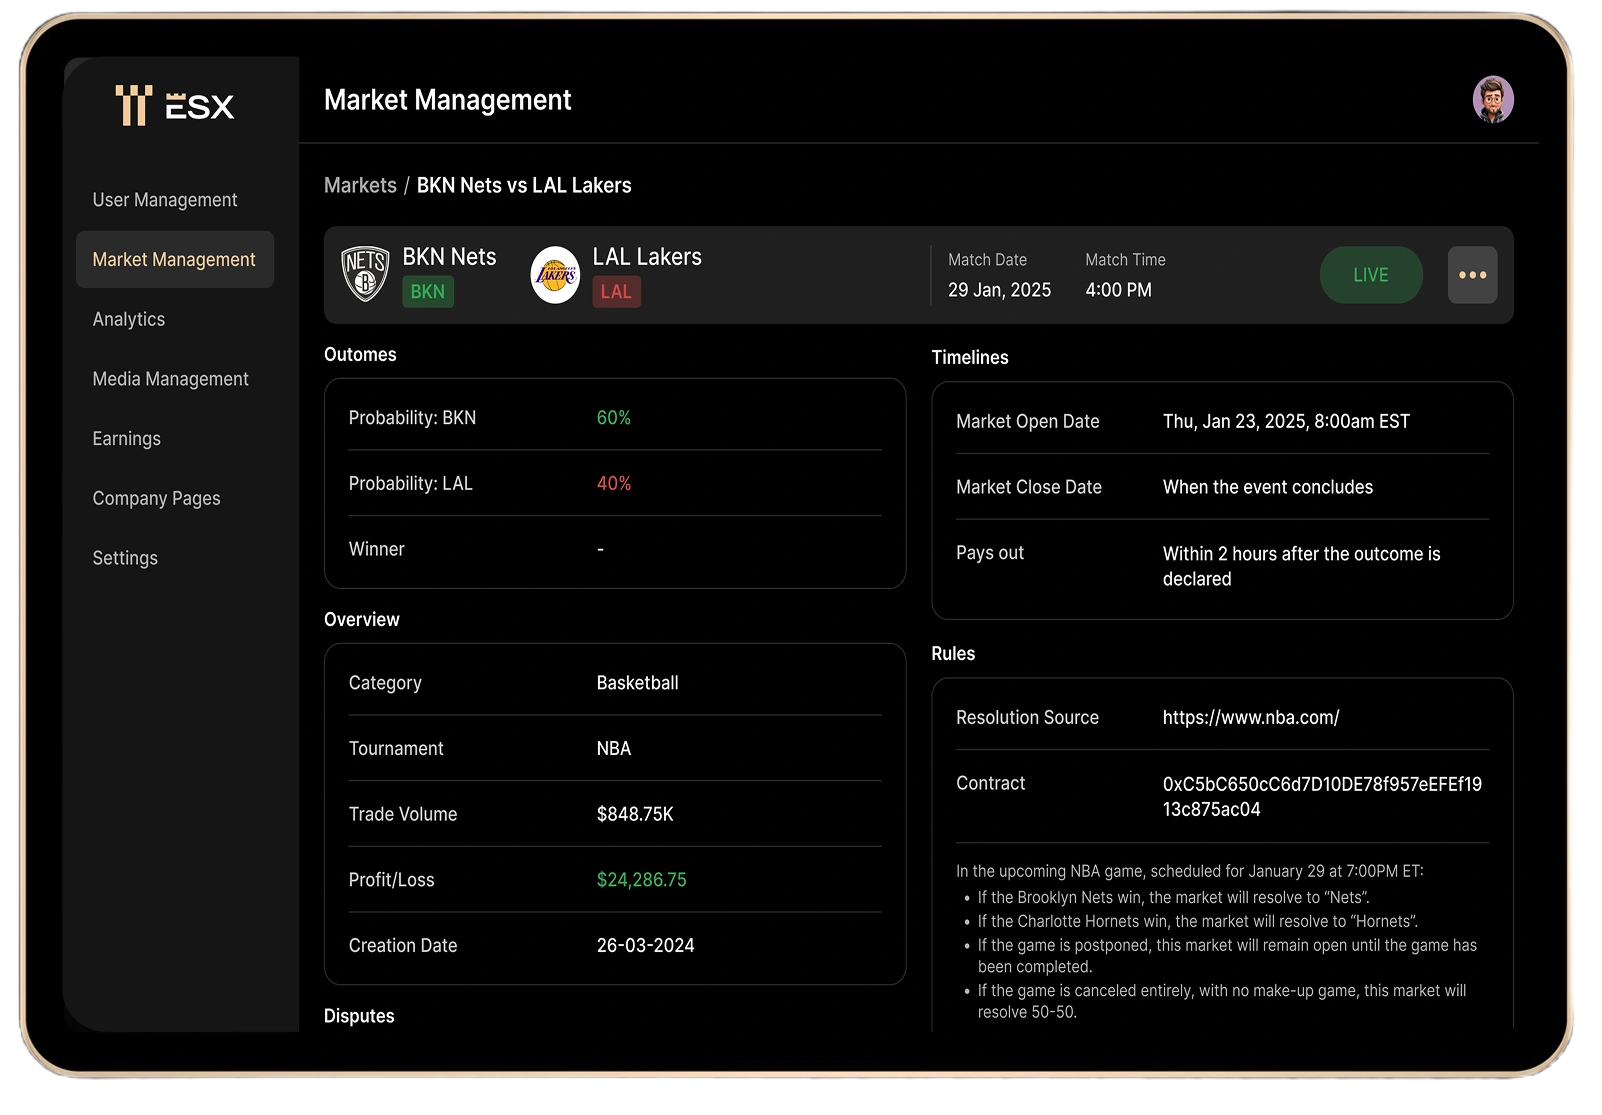
Task: Click 'Within 2 hours after the outcome' text
Action: [1301, 566]
